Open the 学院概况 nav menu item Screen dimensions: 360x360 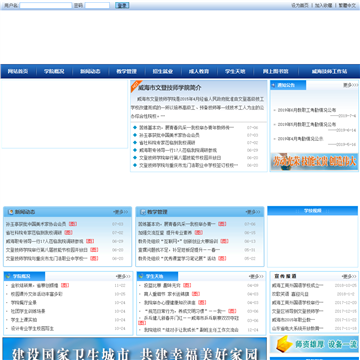tap(54, 71)
